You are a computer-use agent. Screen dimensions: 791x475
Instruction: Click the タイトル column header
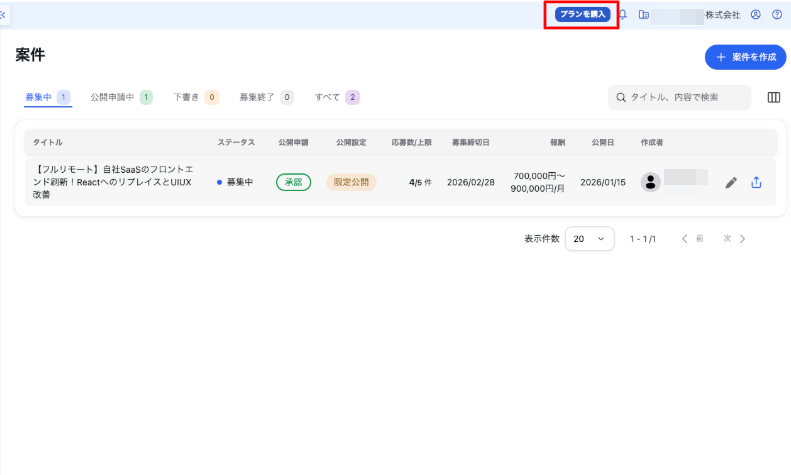47,142
